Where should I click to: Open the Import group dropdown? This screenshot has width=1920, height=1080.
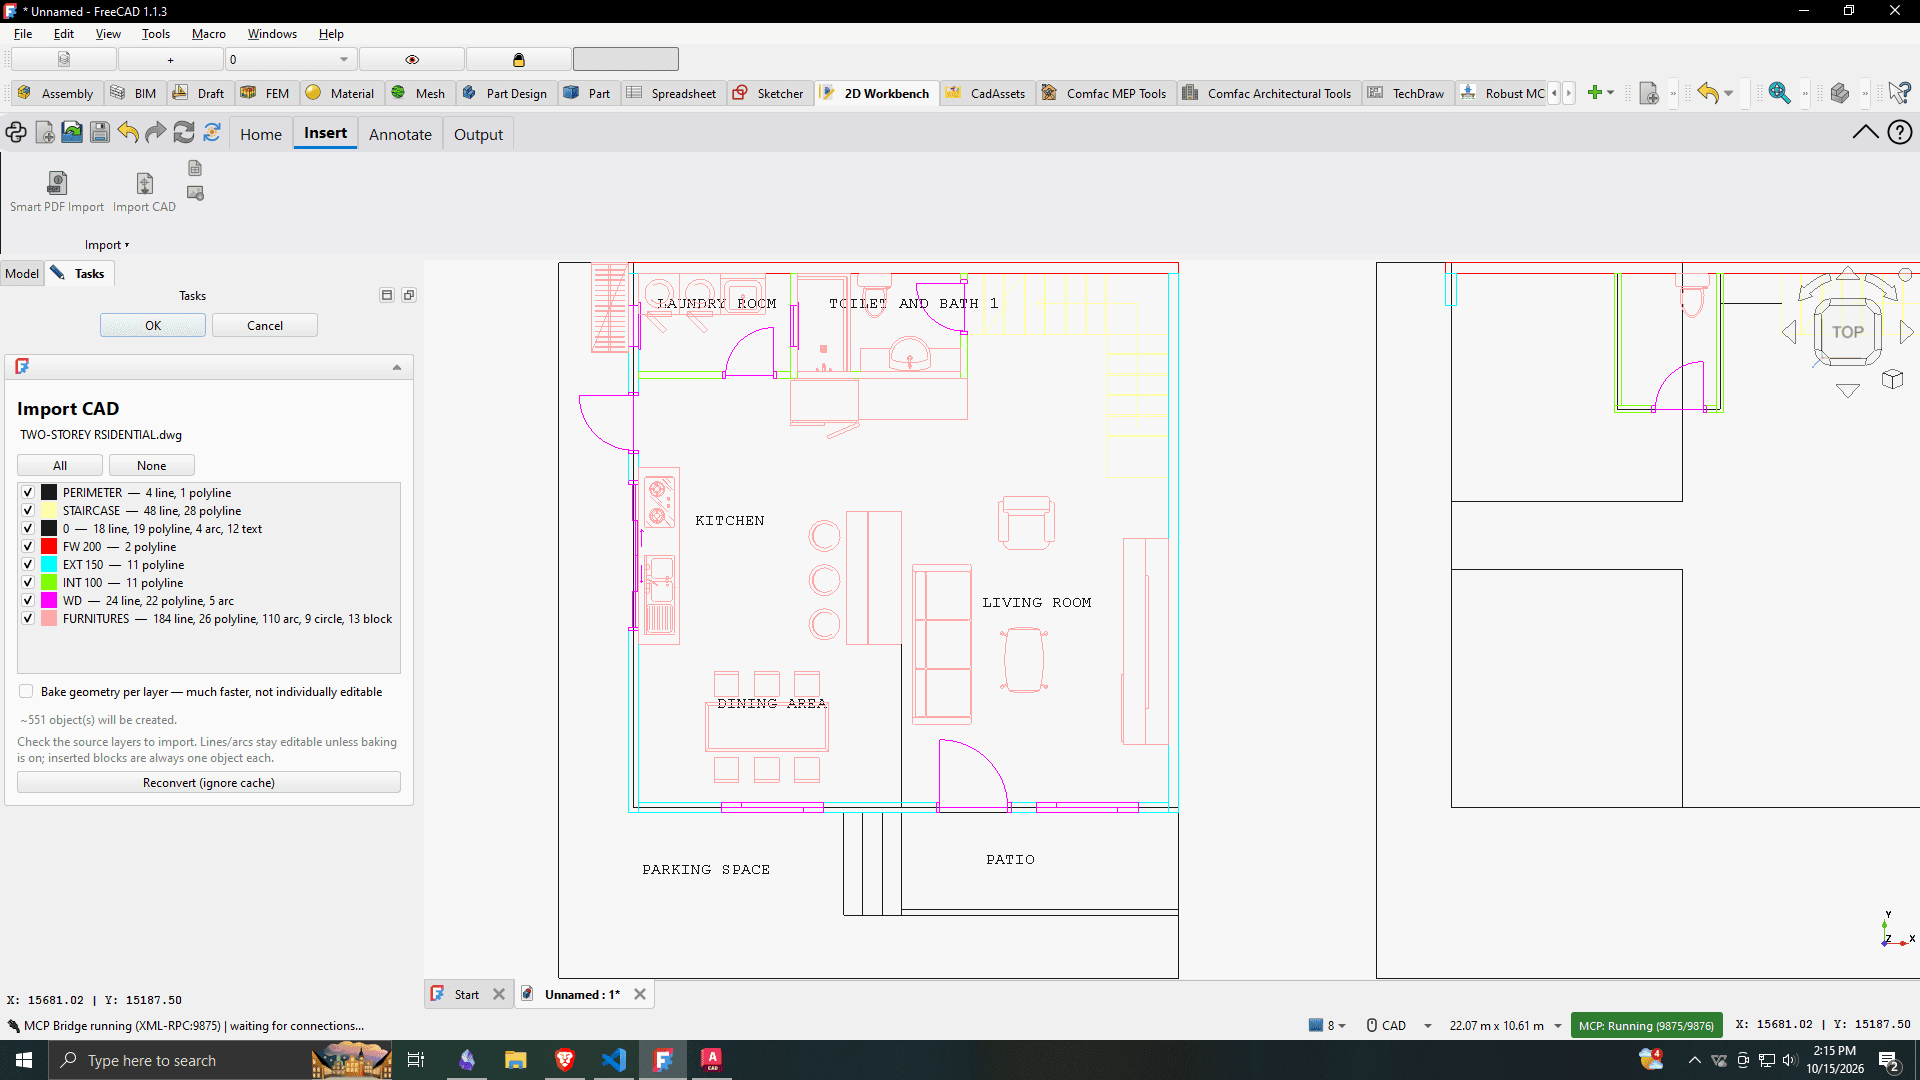click(107, 245)
